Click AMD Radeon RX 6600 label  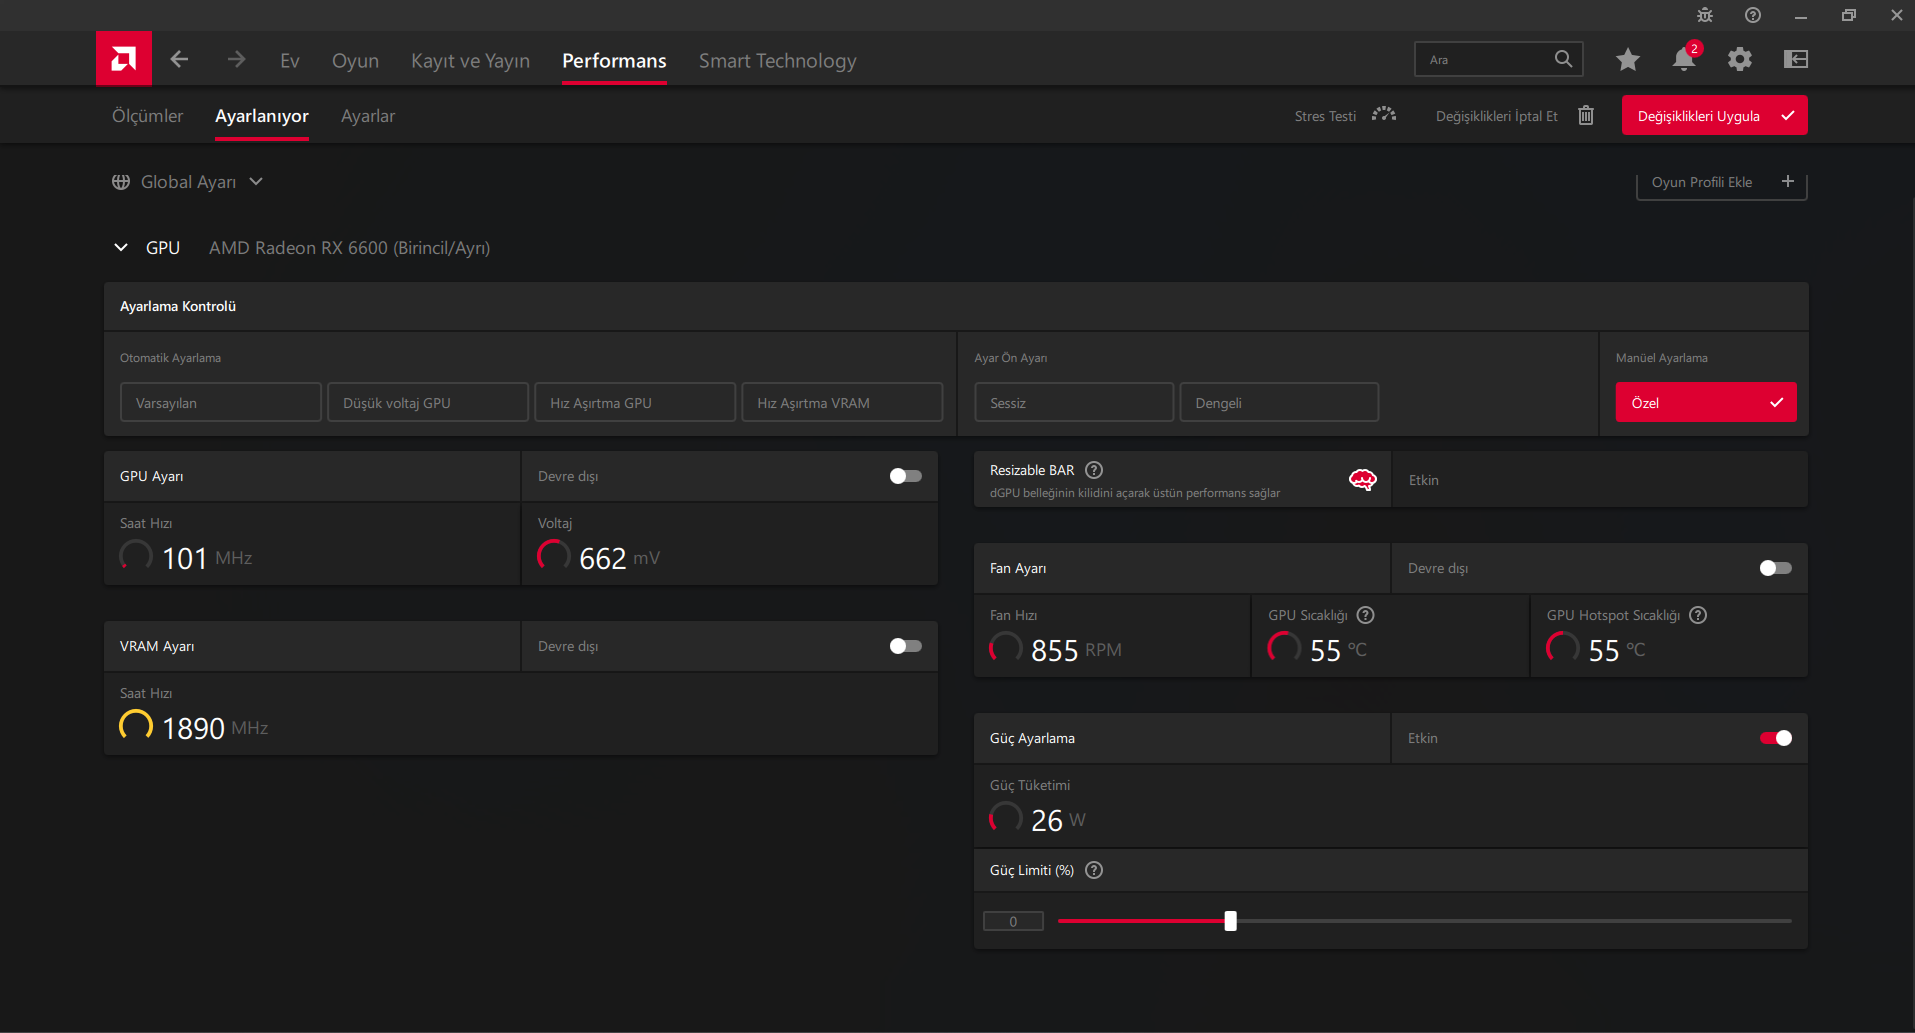pyautogui.click(x=349, y=248)
